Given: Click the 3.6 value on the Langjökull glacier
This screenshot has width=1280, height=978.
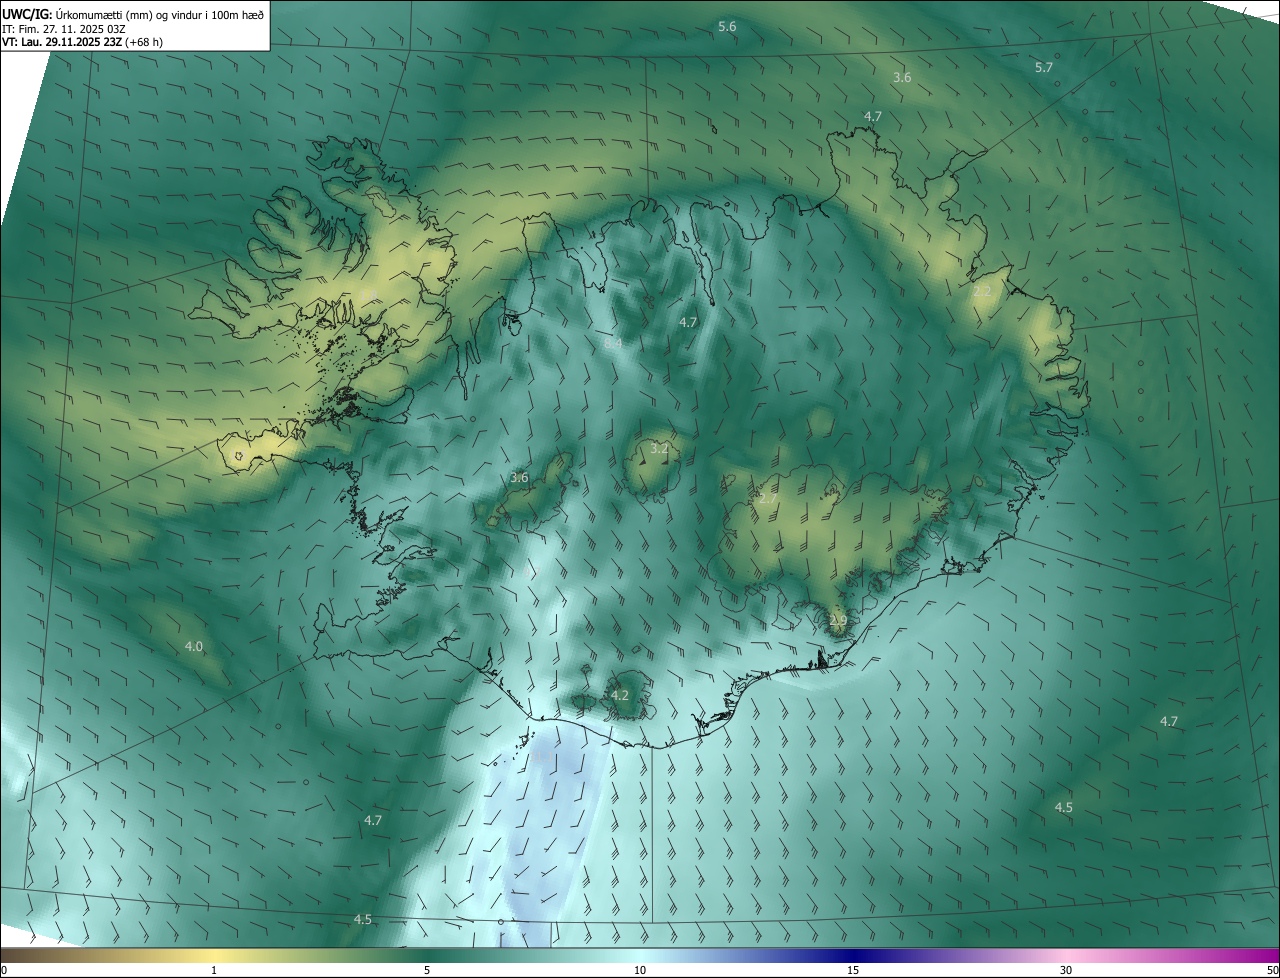Looking at the screenshot, I should (519, 477).
